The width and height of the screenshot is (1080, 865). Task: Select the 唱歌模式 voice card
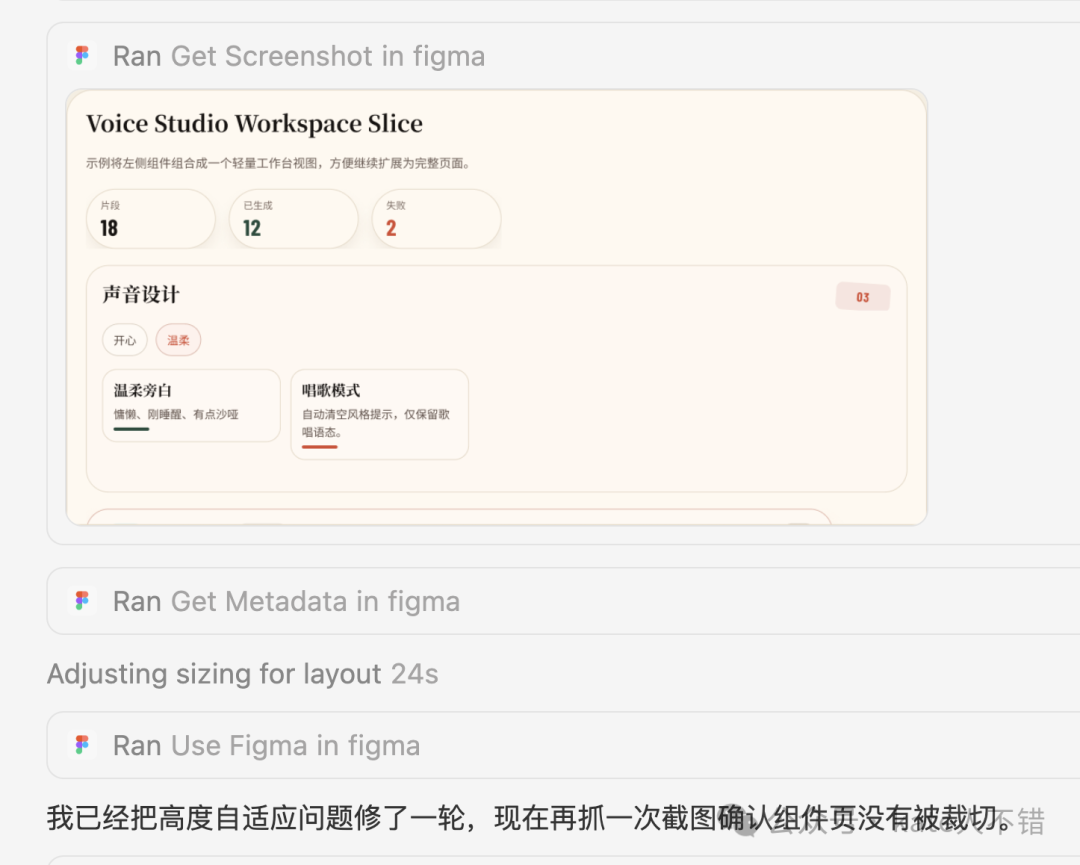pos(379,414)
